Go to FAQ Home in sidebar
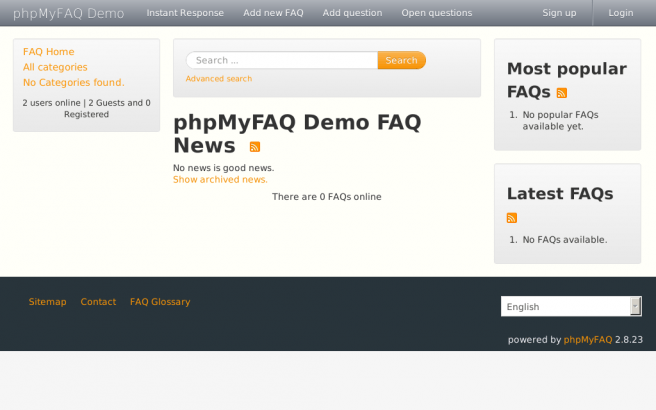 point(48,52)
